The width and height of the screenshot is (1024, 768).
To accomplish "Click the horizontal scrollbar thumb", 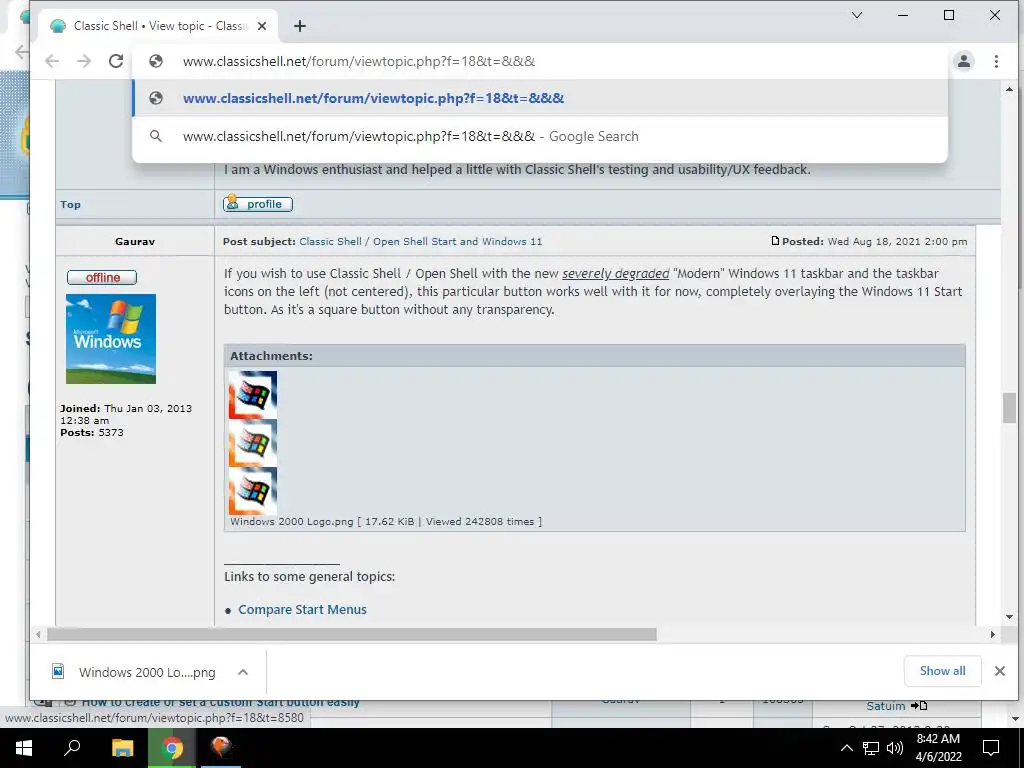I will coord(351,634).
